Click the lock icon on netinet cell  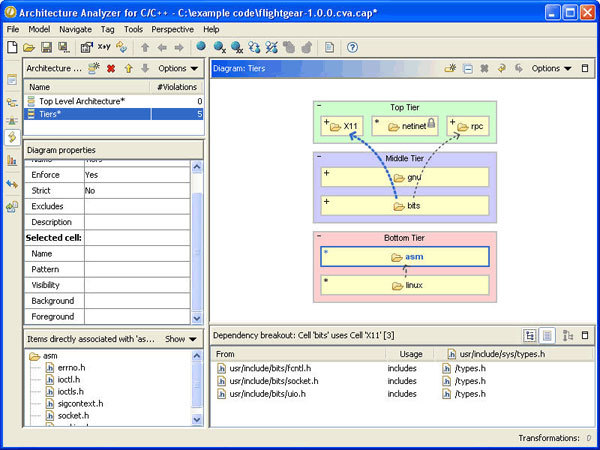[x=431, y=123]
